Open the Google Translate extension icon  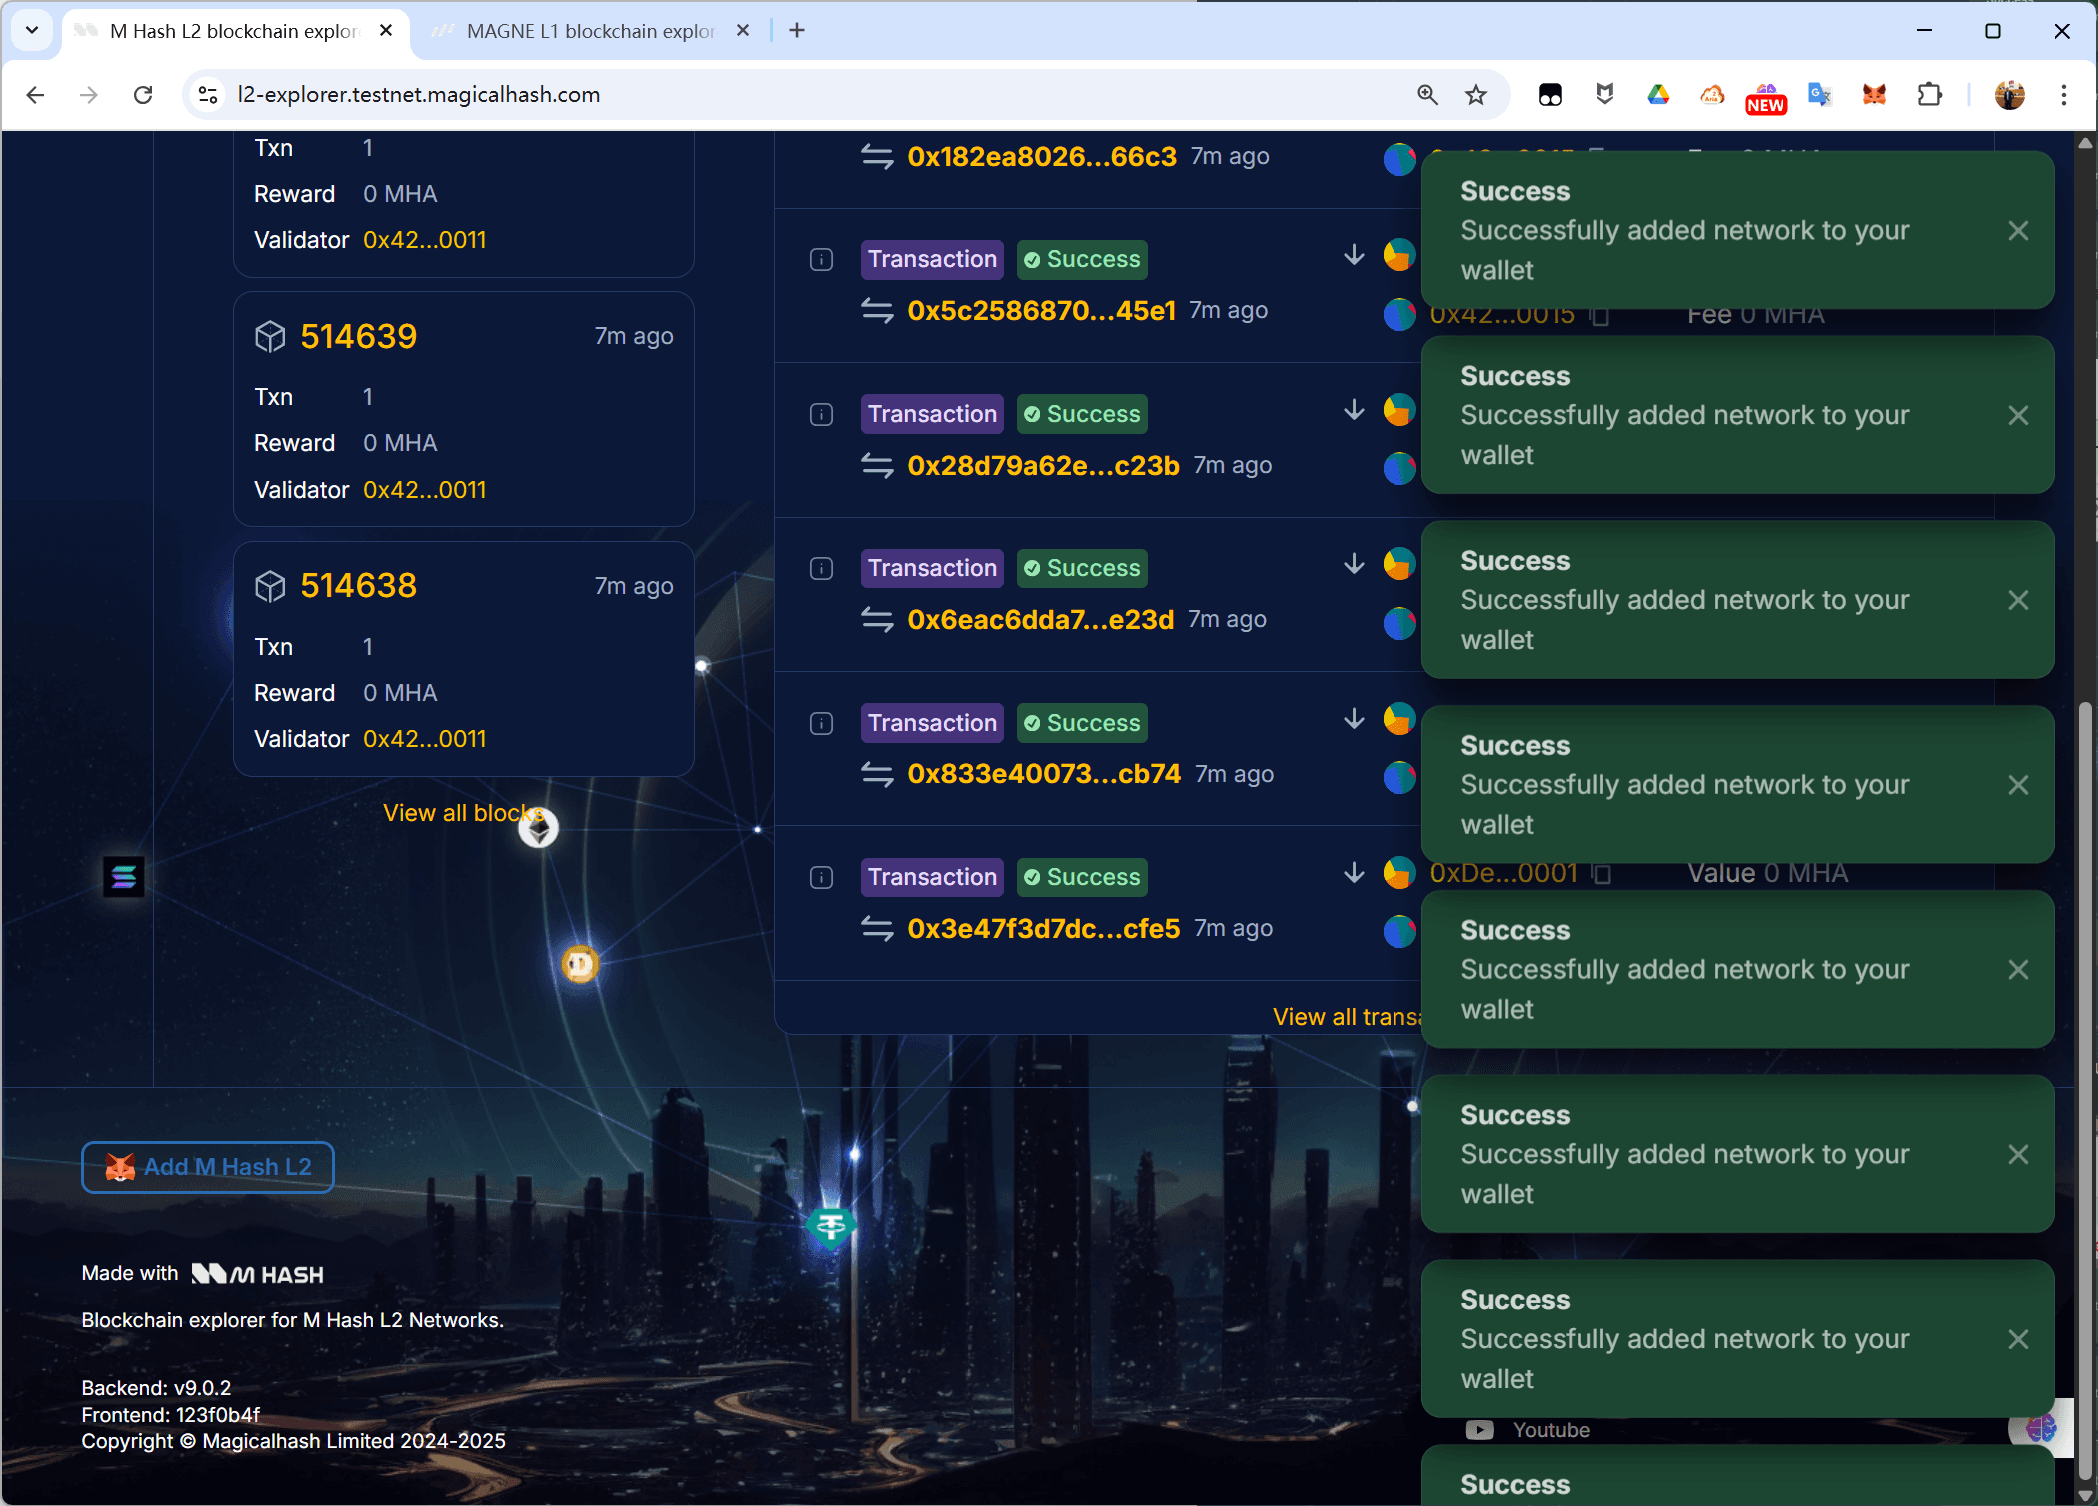click(x=1819, y=94)
